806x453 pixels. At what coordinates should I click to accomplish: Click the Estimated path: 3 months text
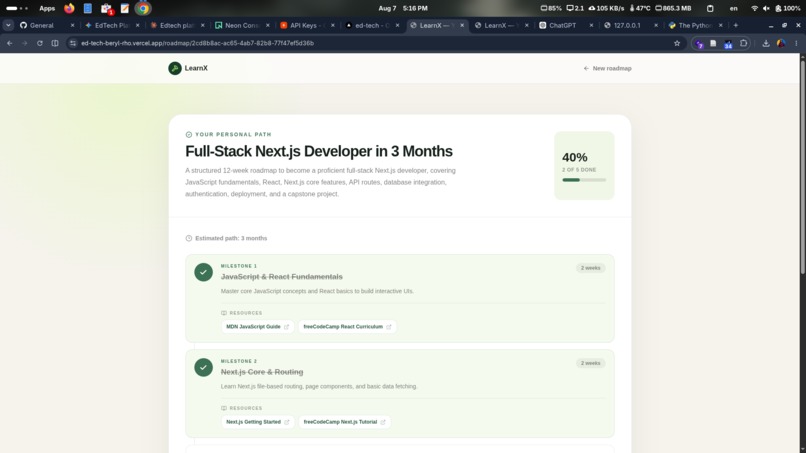[x=231, y=238]
